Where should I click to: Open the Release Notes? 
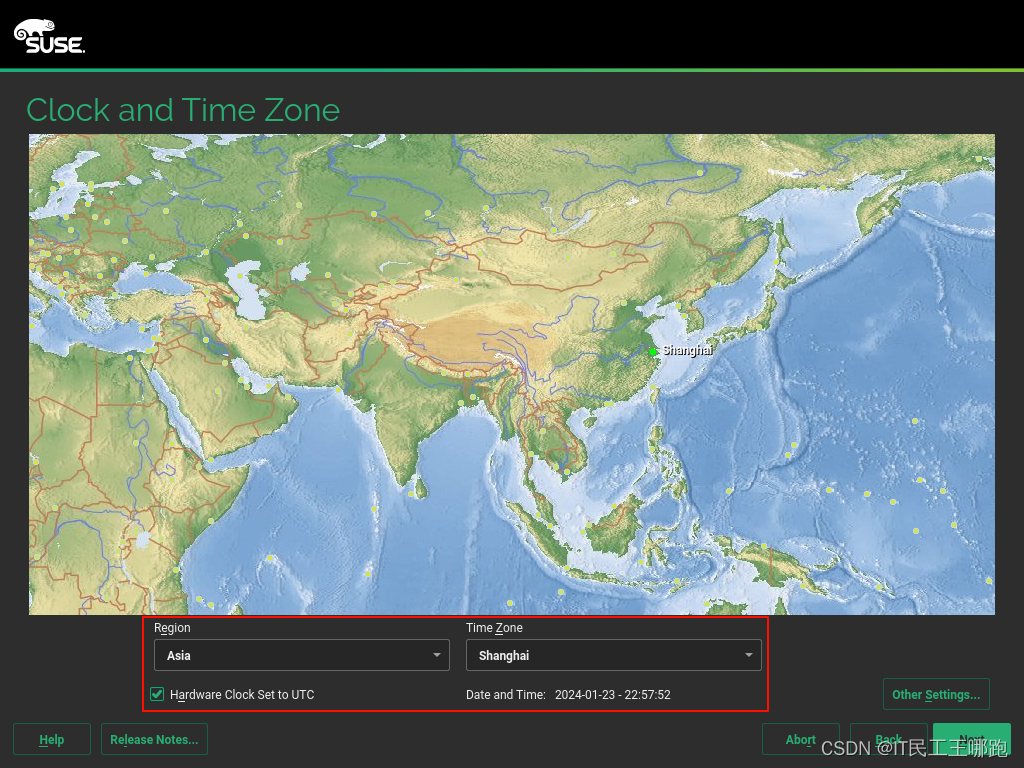[154, 739]
